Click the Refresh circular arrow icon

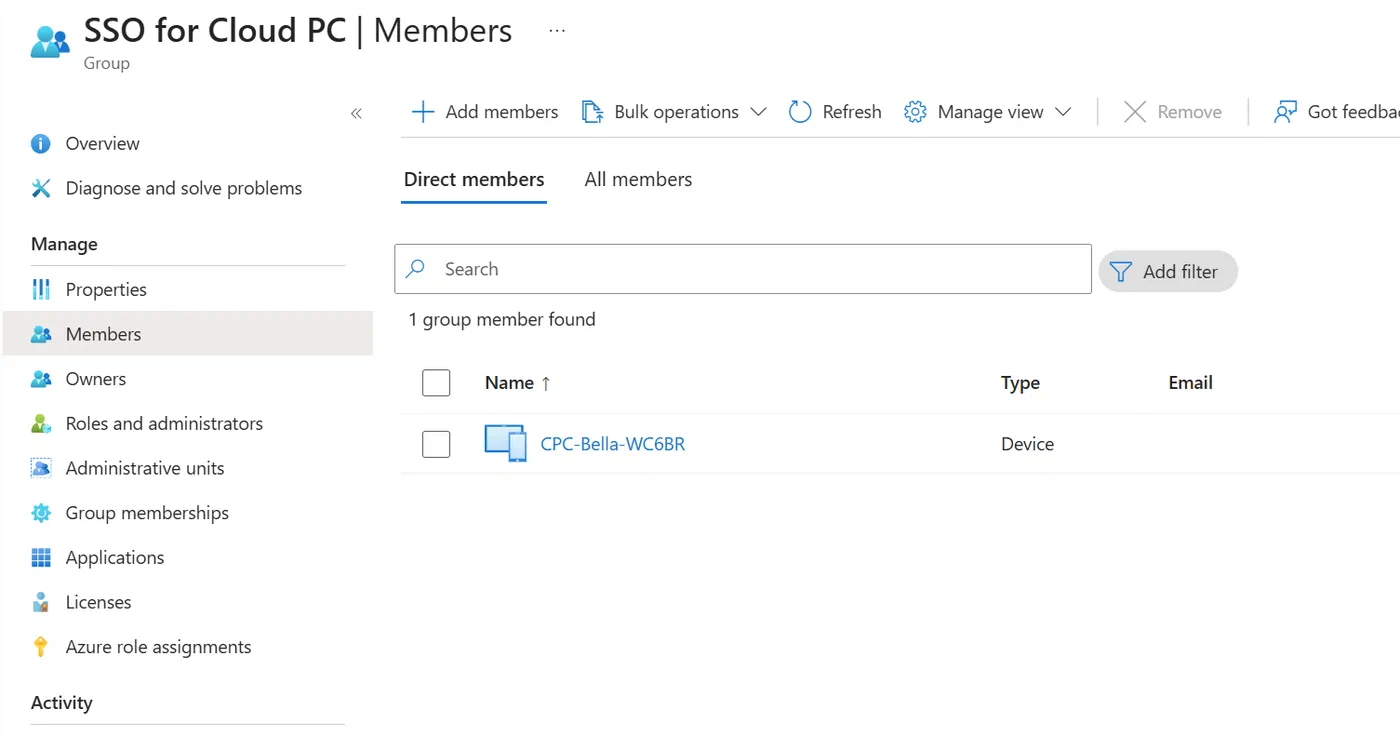pyautogui.click(x=800, y=112)
